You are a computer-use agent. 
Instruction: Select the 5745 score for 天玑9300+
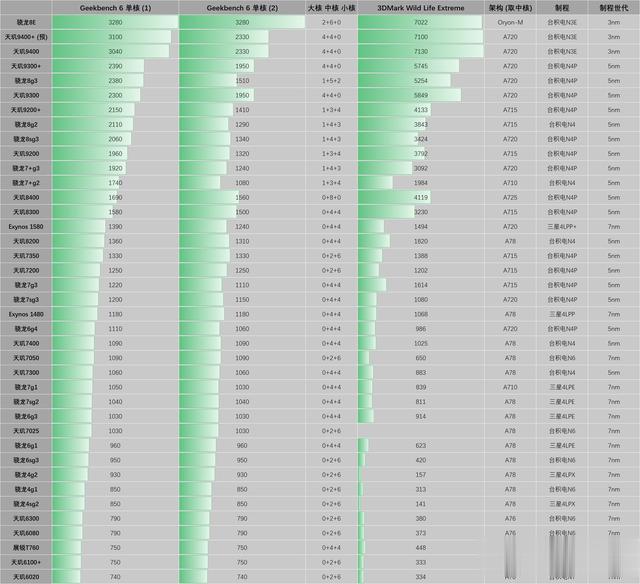421,66
